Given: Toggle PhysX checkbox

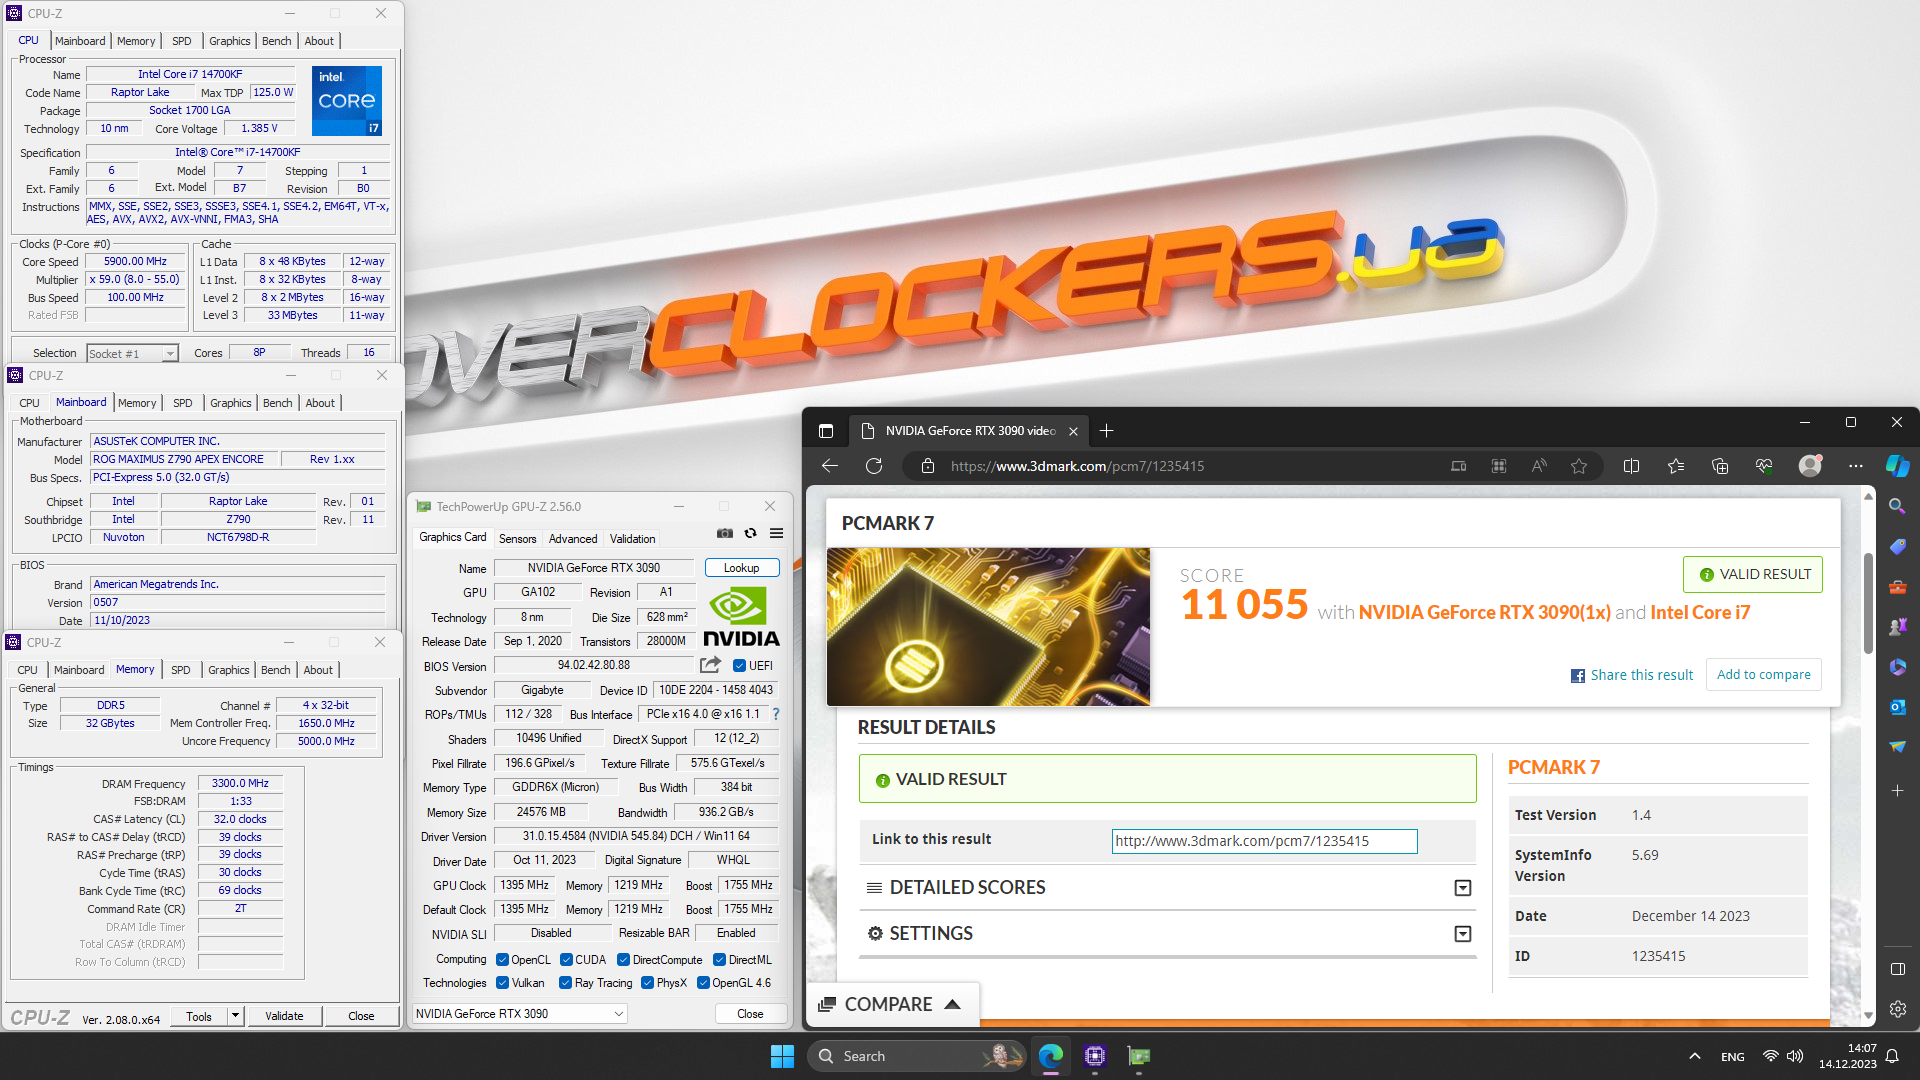Looking at the screenshot, I should (647, 983).
